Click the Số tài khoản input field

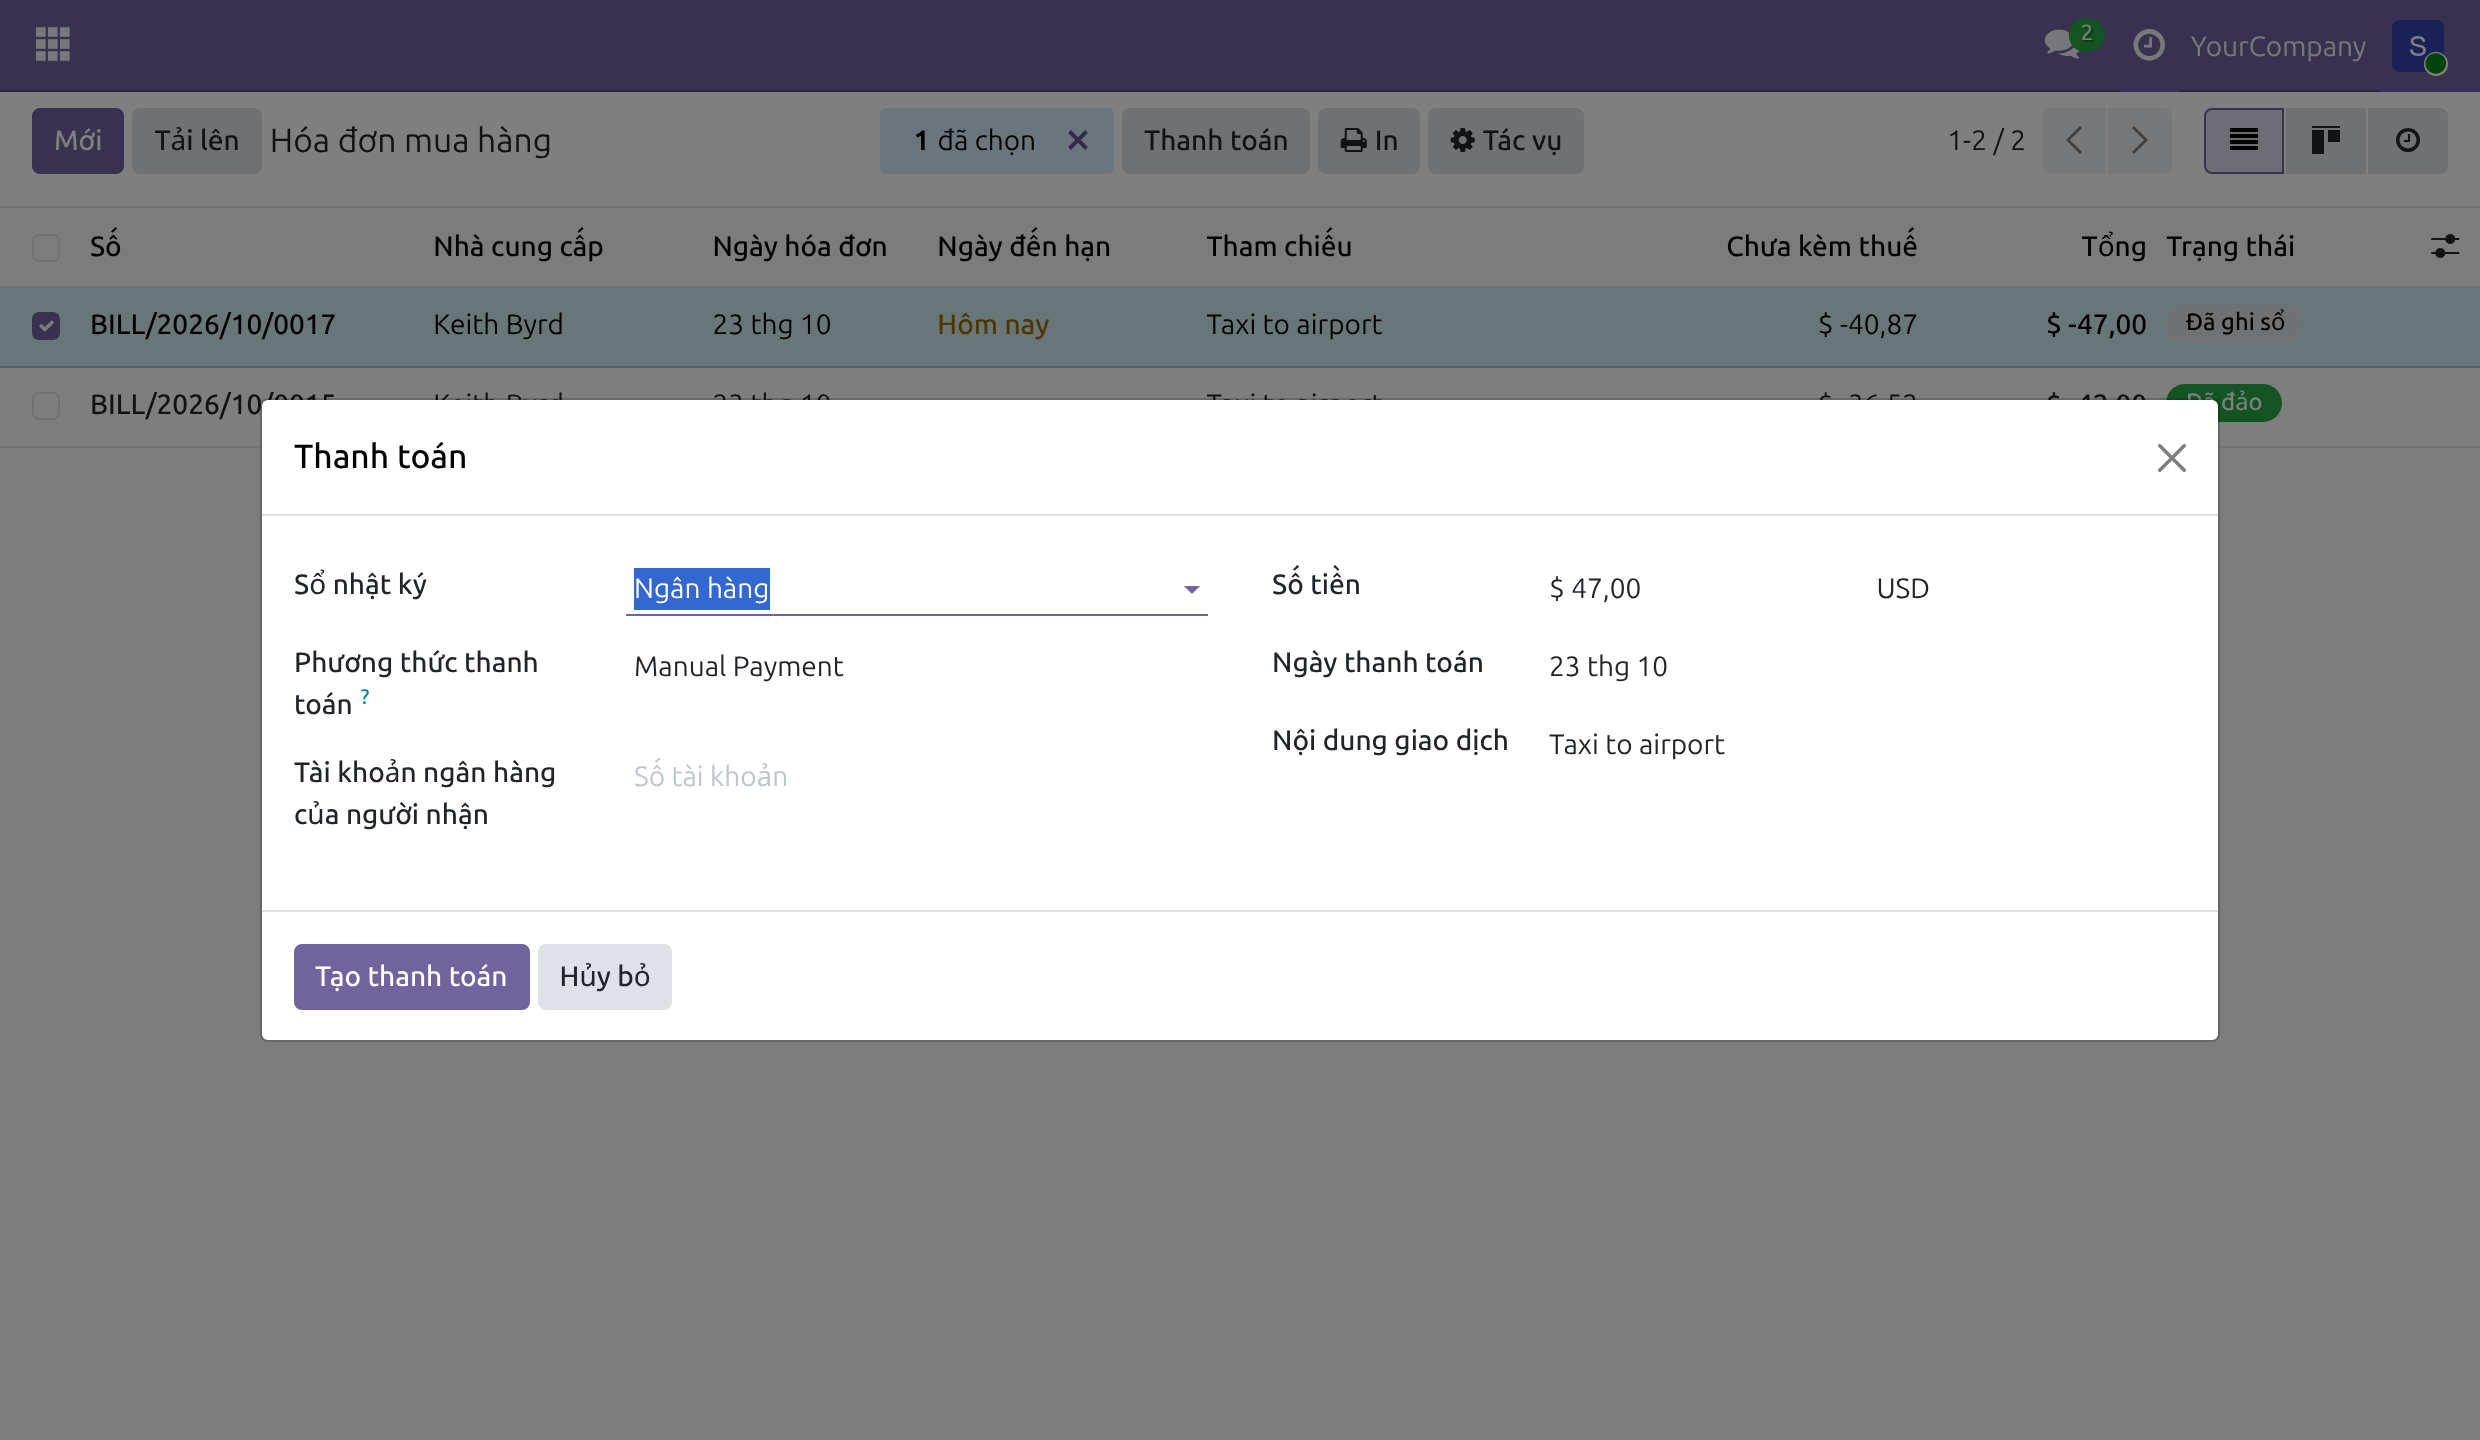(916, 777)
